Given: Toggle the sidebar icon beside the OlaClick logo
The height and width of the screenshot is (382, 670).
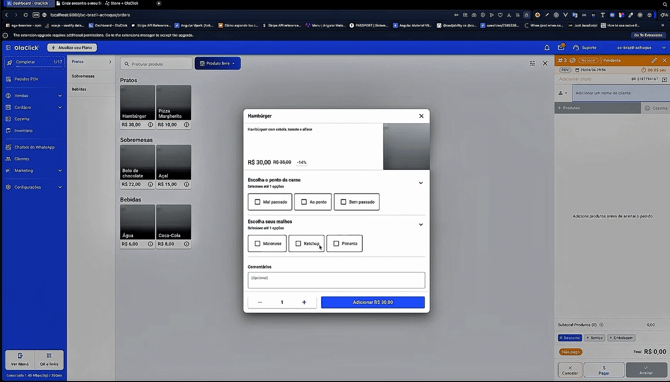Looking at the screenshot, I should (x=8, y=47).
